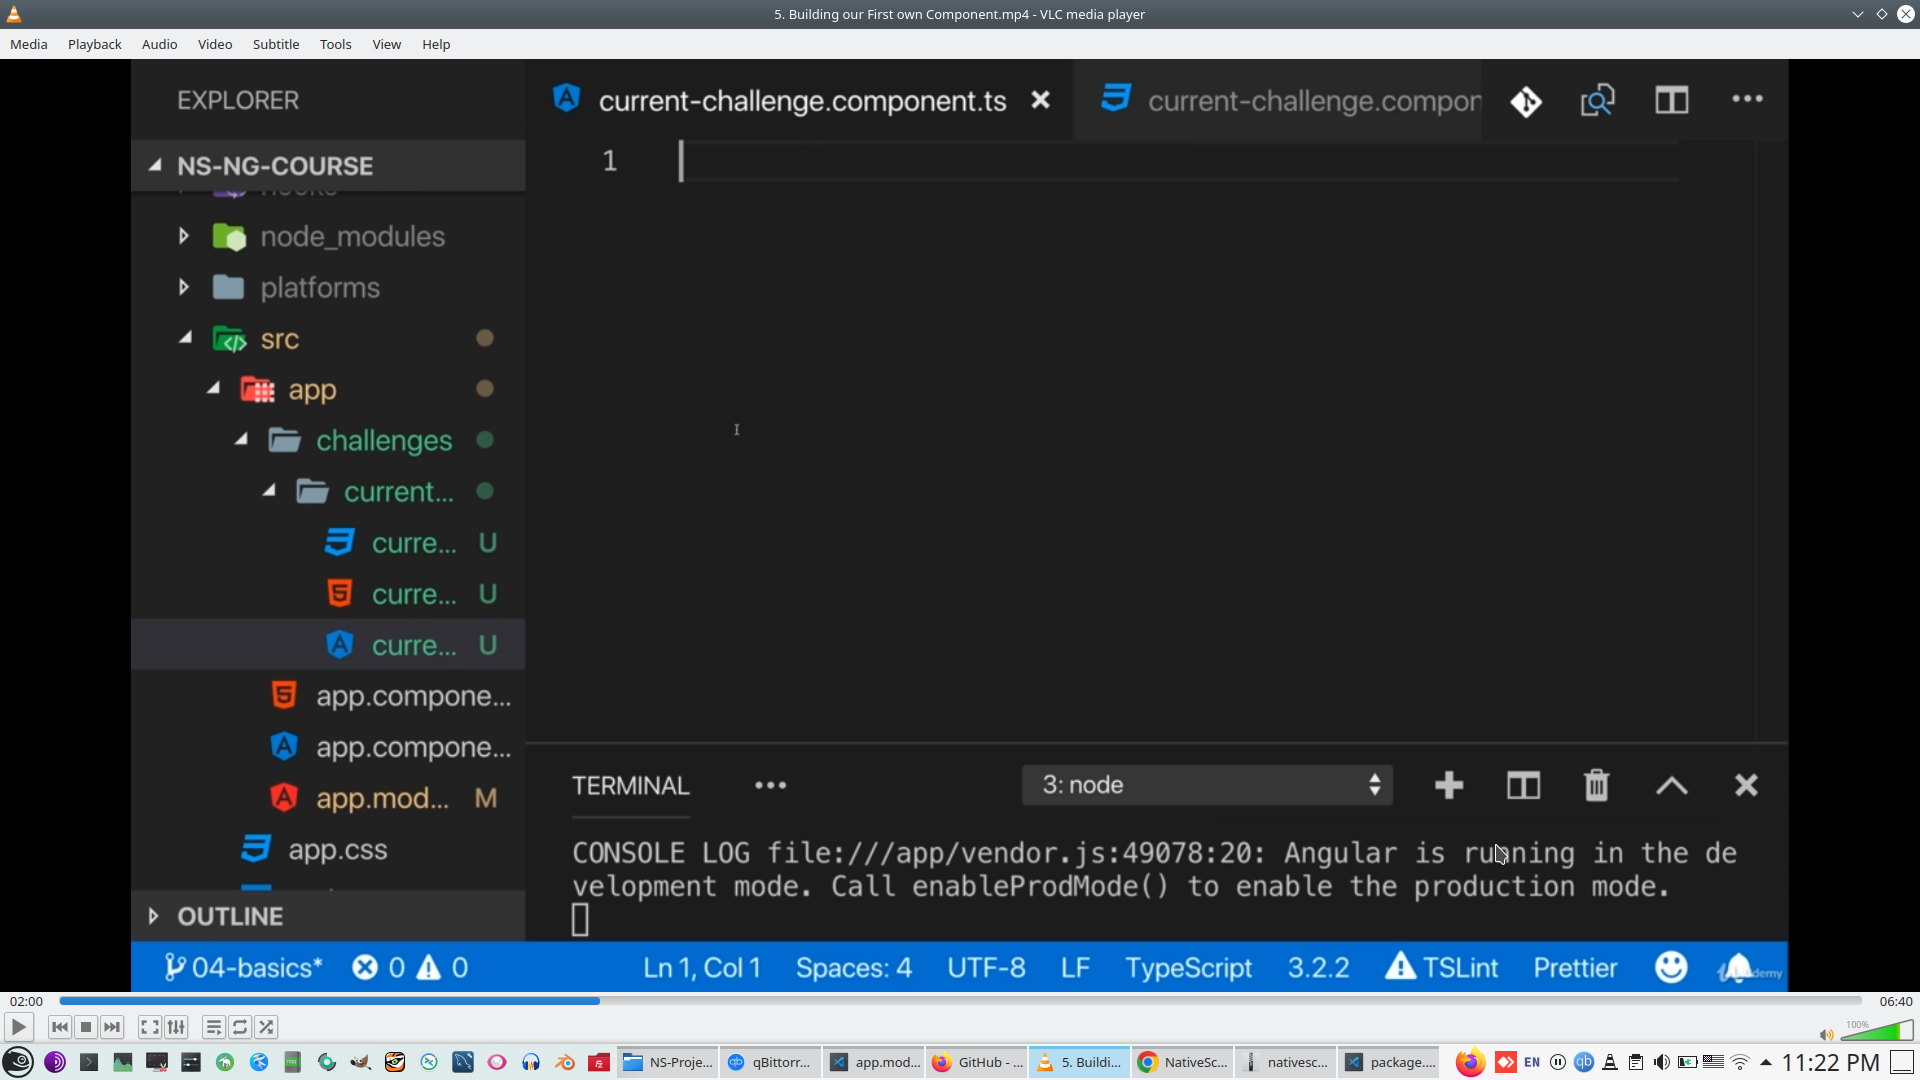Skip to next media track

point(112,1027)
